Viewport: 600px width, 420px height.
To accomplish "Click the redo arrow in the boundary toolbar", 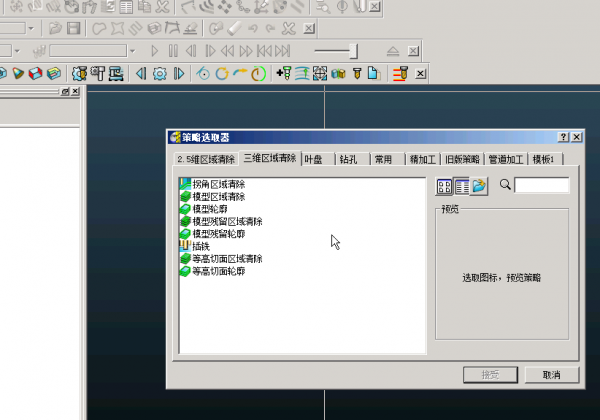I will tap(271, 28).
